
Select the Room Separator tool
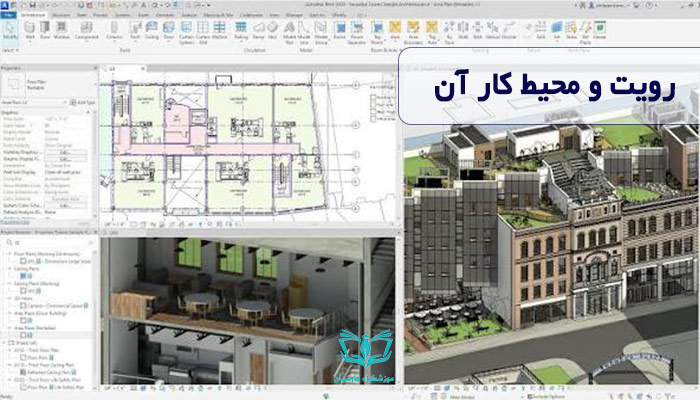point(357,33)
